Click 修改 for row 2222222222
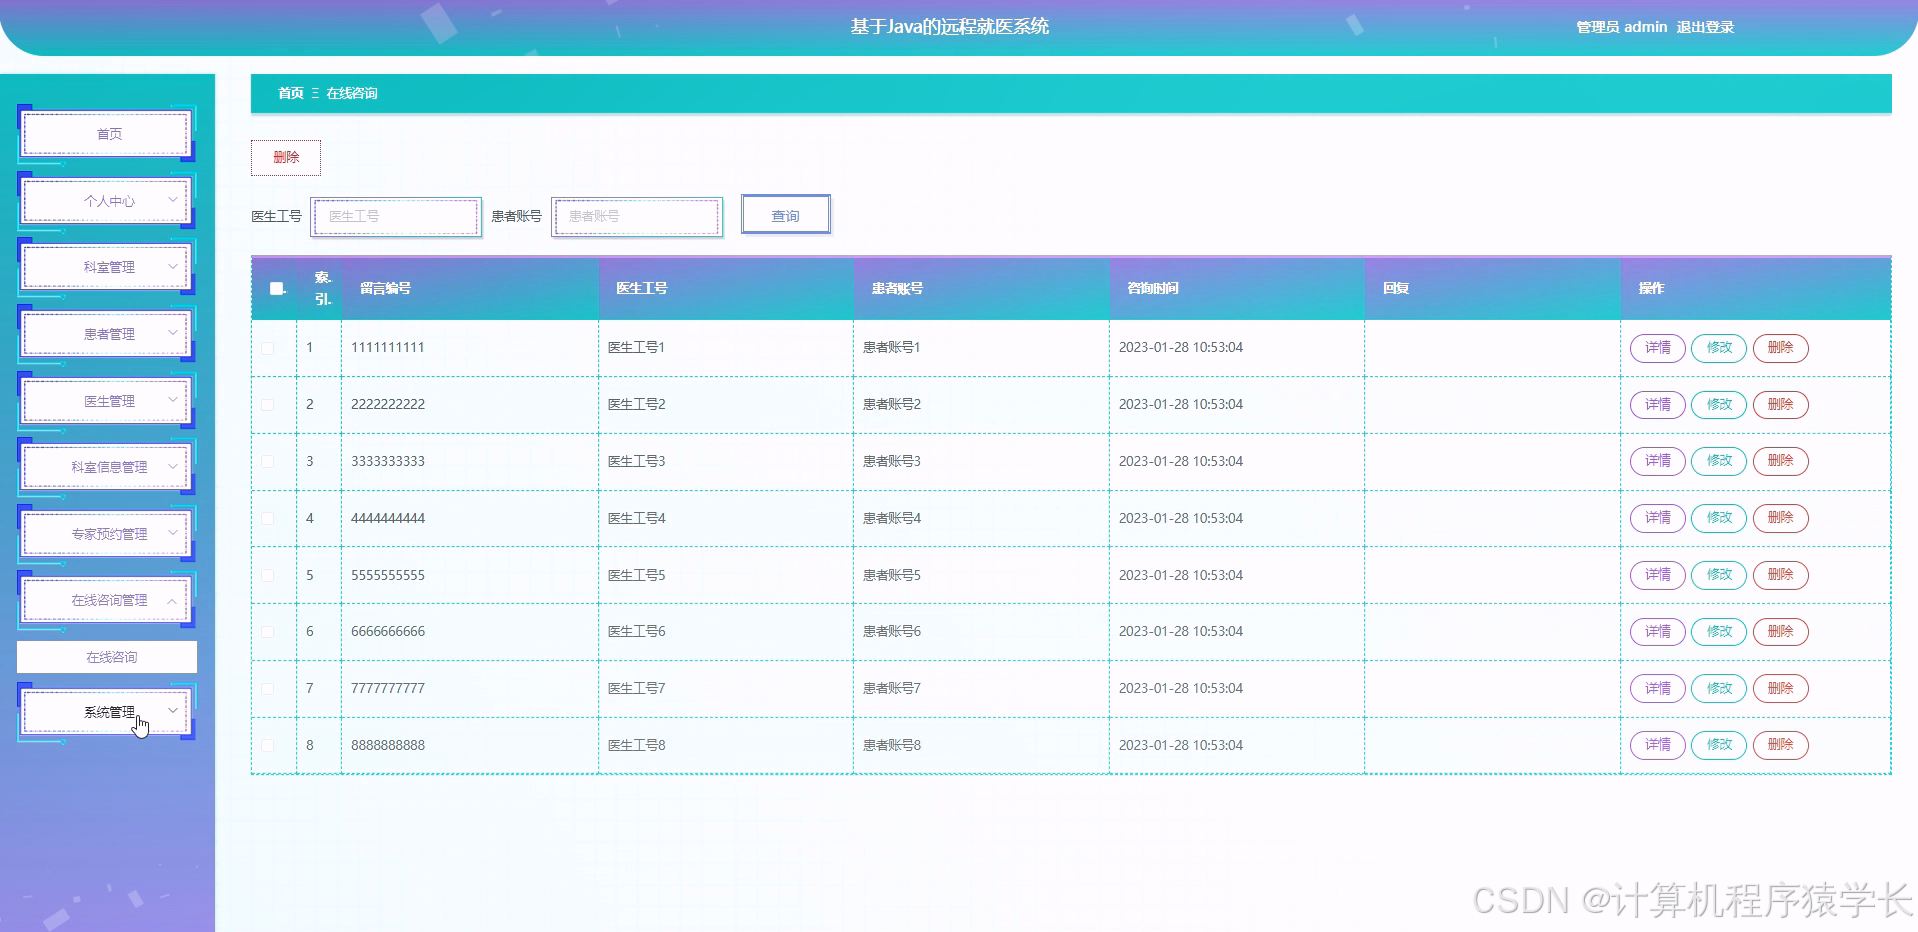 point(1719,405)
